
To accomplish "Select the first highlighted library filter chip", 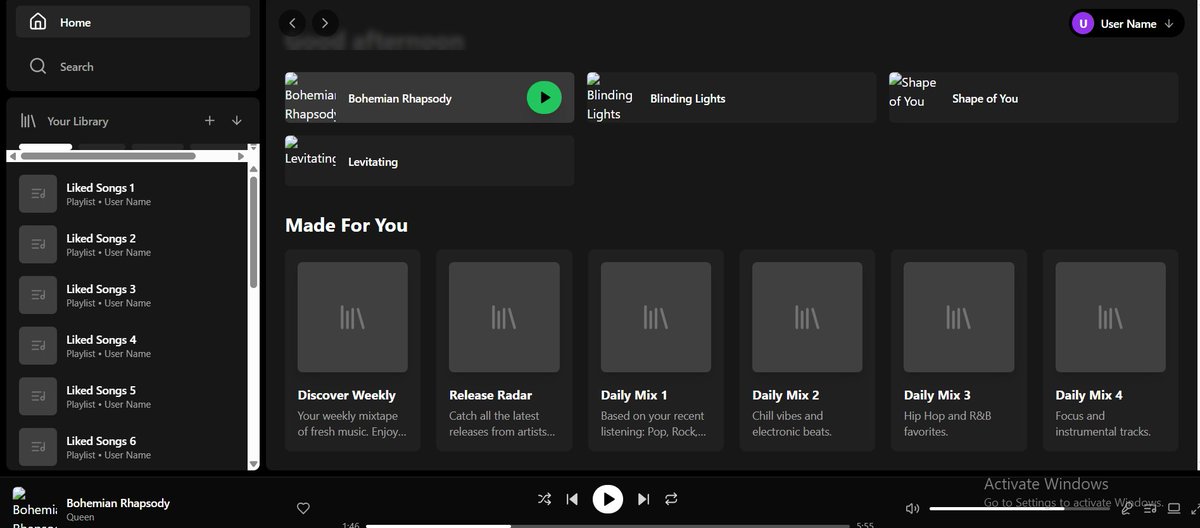I will click(46, 147).
